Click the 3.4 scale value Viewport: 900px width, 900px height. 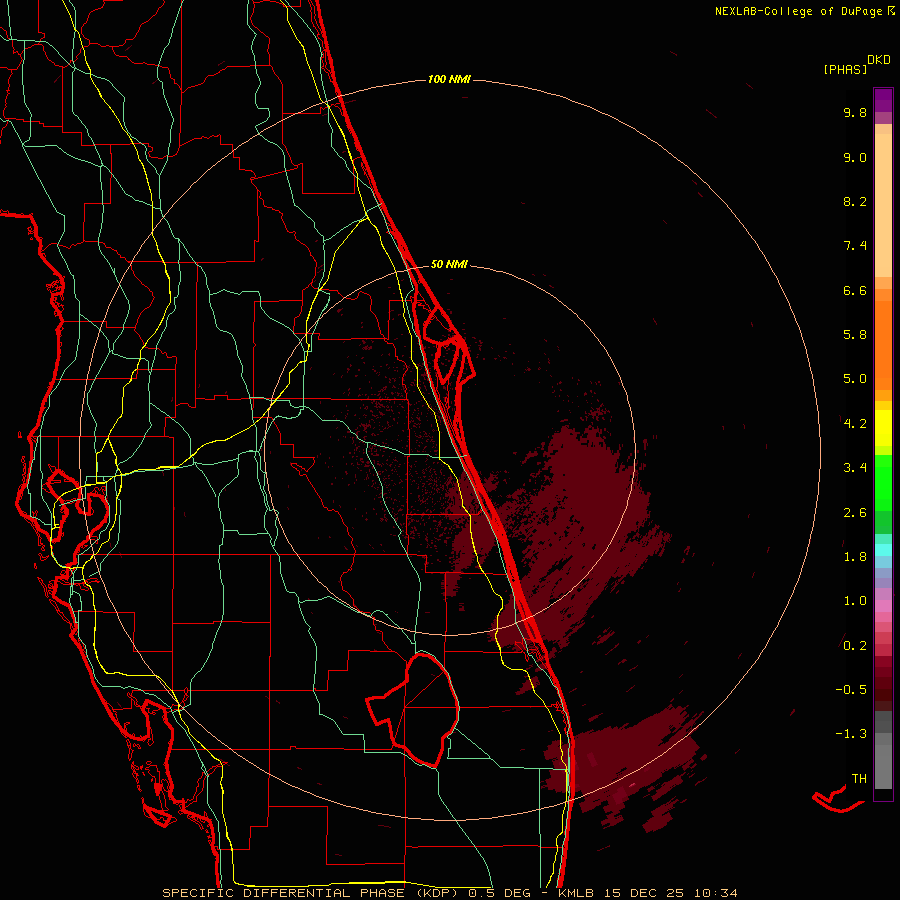[x=855, y=468]
